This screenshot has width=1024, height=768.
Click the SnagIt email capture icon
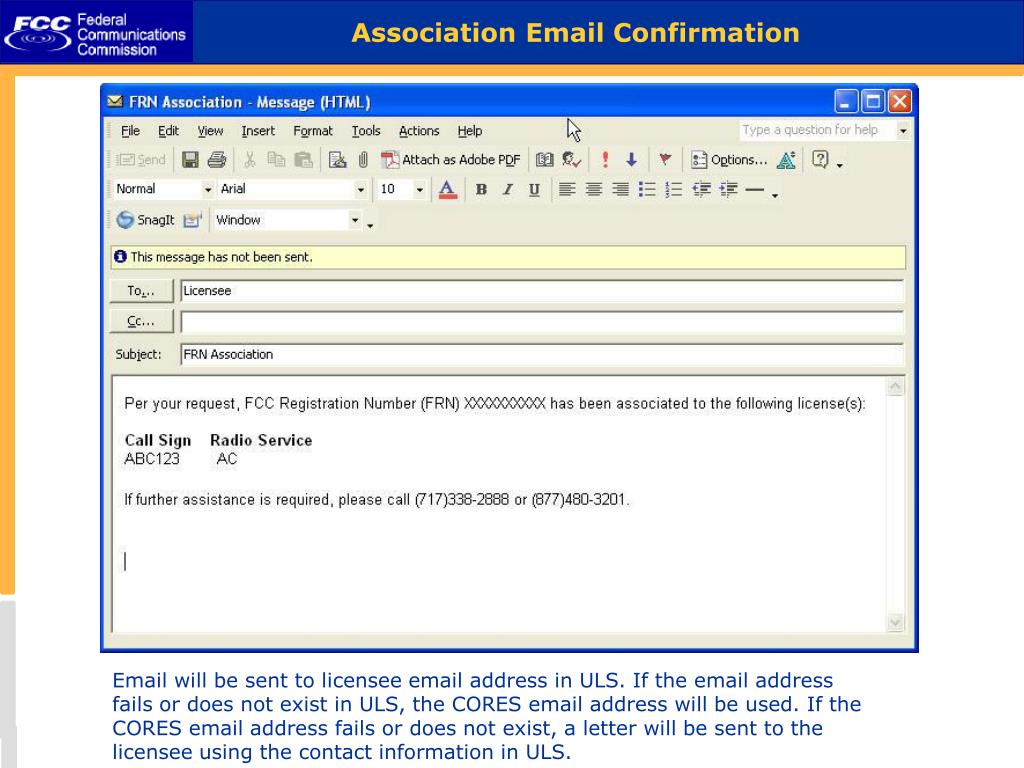[193, 220]
